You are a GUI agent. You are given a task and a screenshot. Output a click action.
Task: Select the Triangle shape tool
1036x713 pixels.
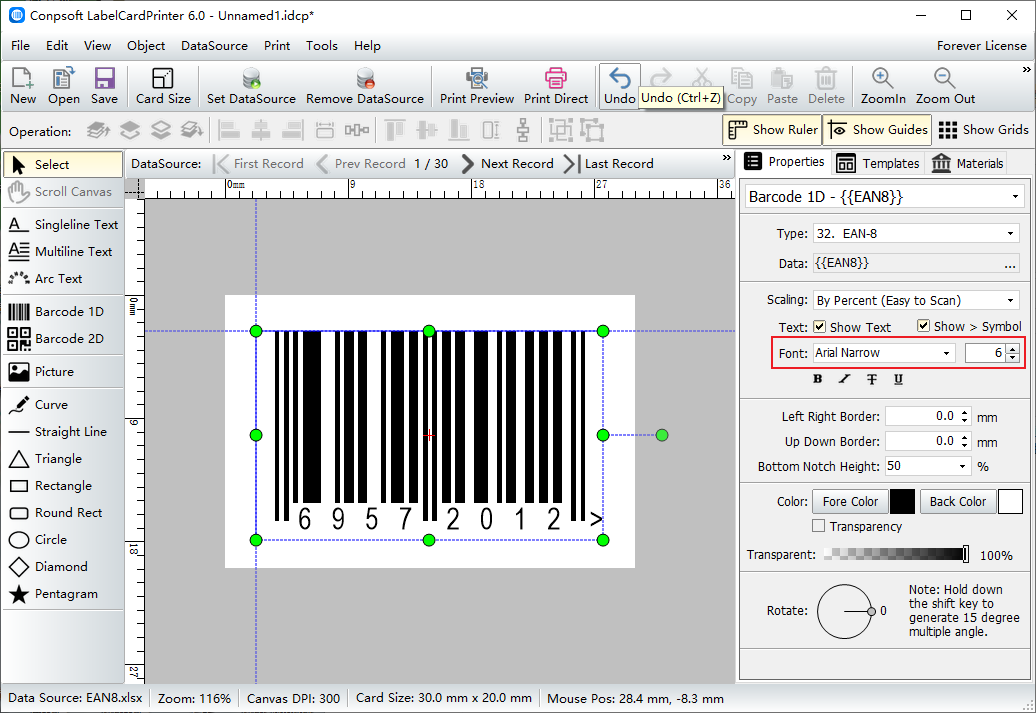pos(63,459)
